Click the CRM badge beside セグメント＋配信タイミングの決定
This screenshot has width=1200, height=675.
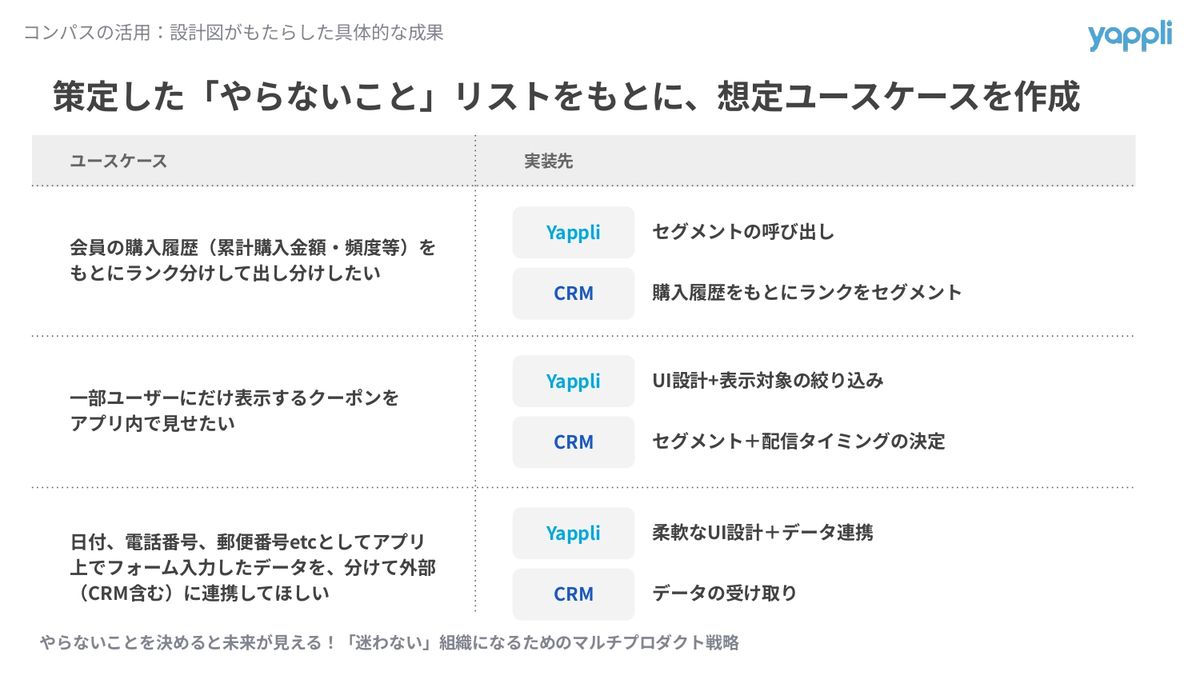573,442
